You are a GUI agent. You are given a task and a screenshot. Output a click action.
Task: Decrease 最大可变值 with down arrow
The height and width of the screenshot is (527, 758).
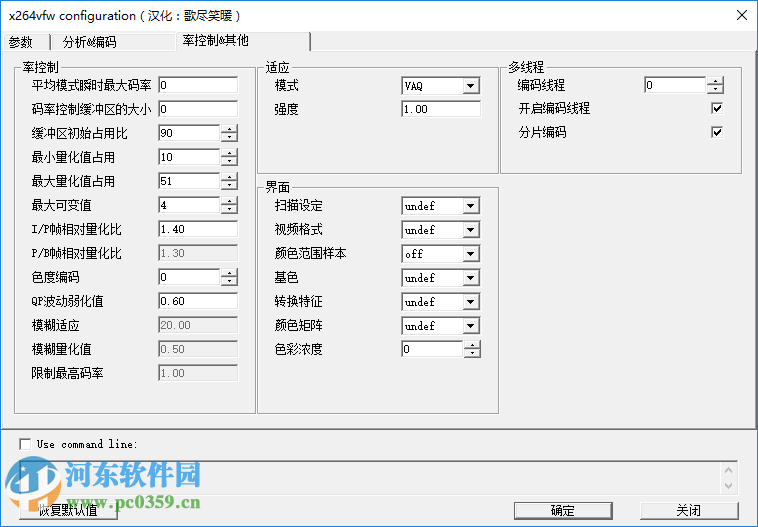[x=229, y=209]
